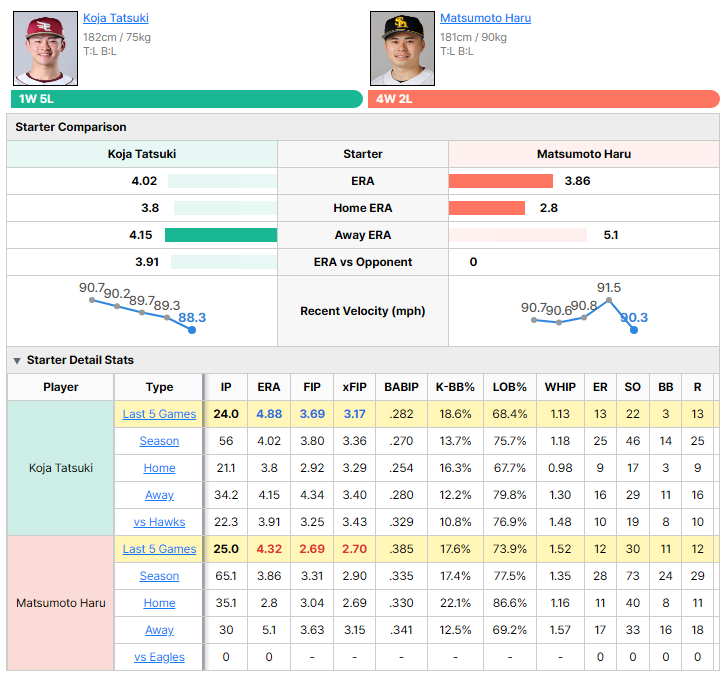
Task: Click Matsumoto's 86.6% LOB% cell
Action: point(510,603)
